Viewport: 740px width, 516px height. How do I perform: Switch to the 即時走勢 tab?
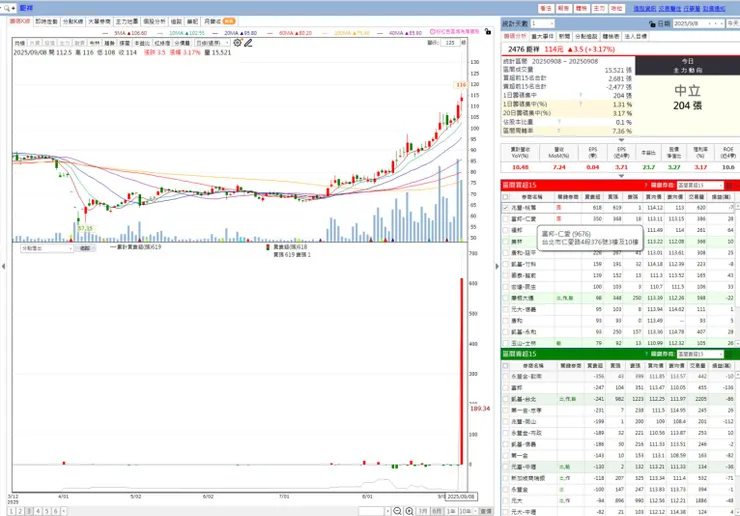46,21
